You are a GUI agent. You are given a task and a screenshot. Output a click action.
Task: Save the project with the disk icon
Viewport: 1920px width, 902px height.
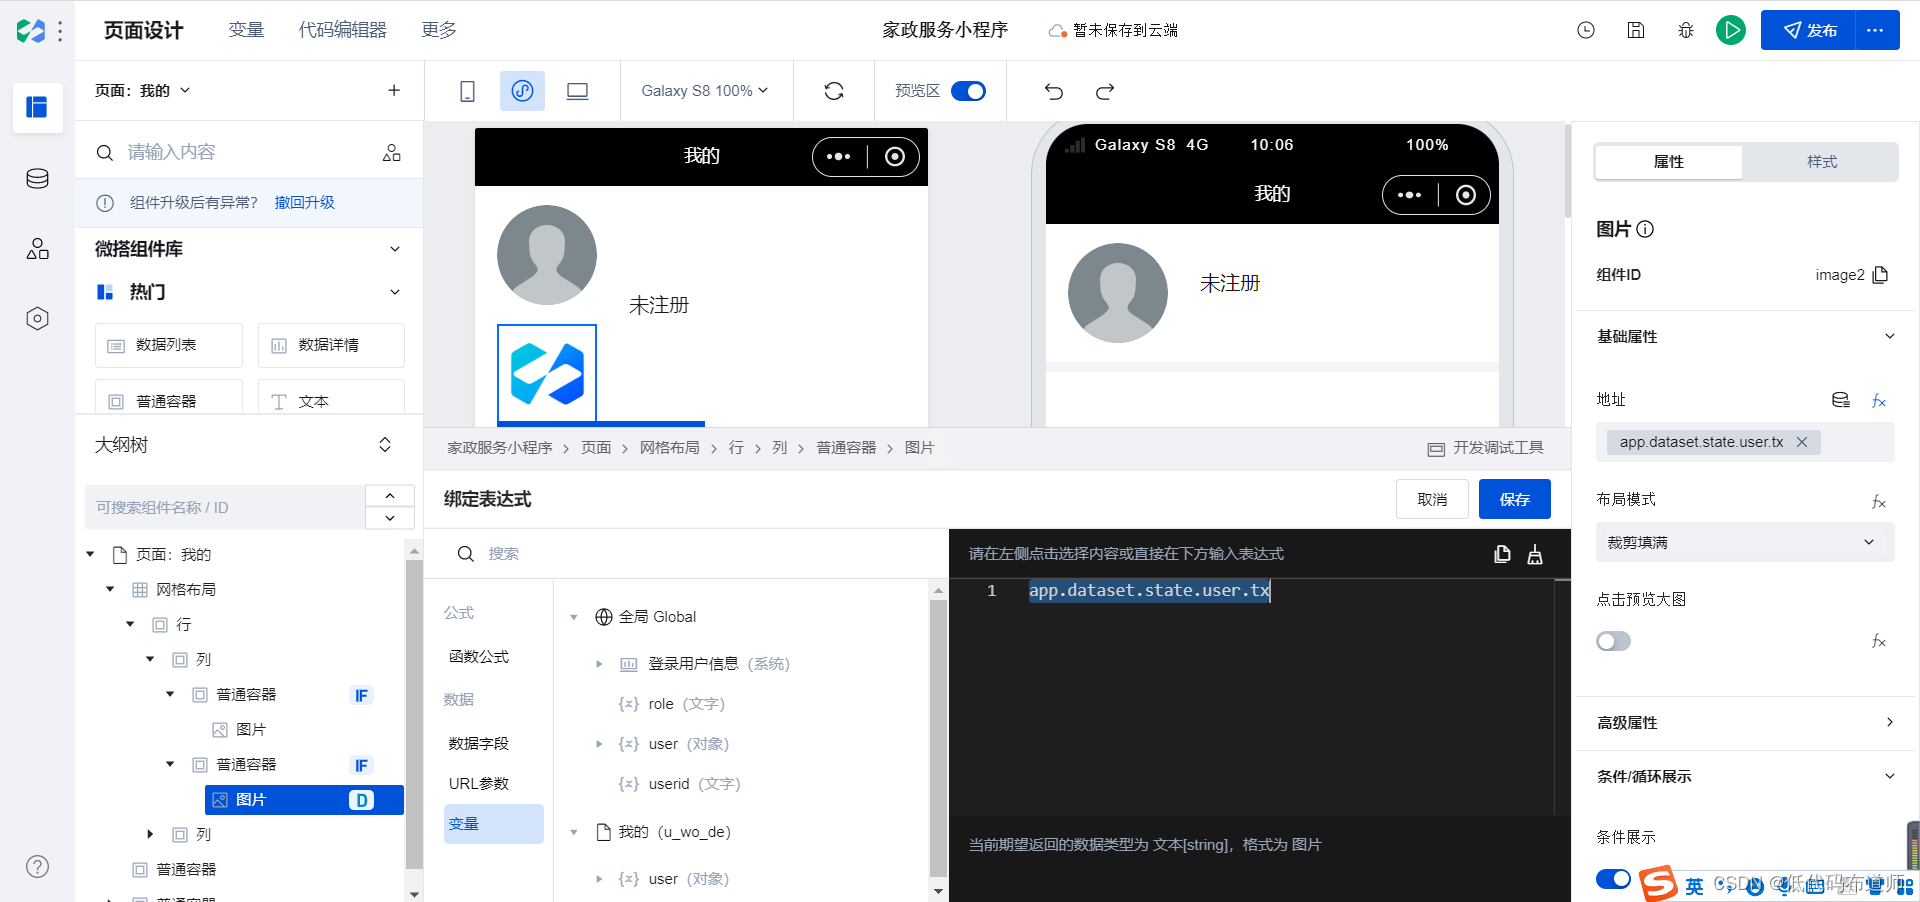[x=1636, y=30]
